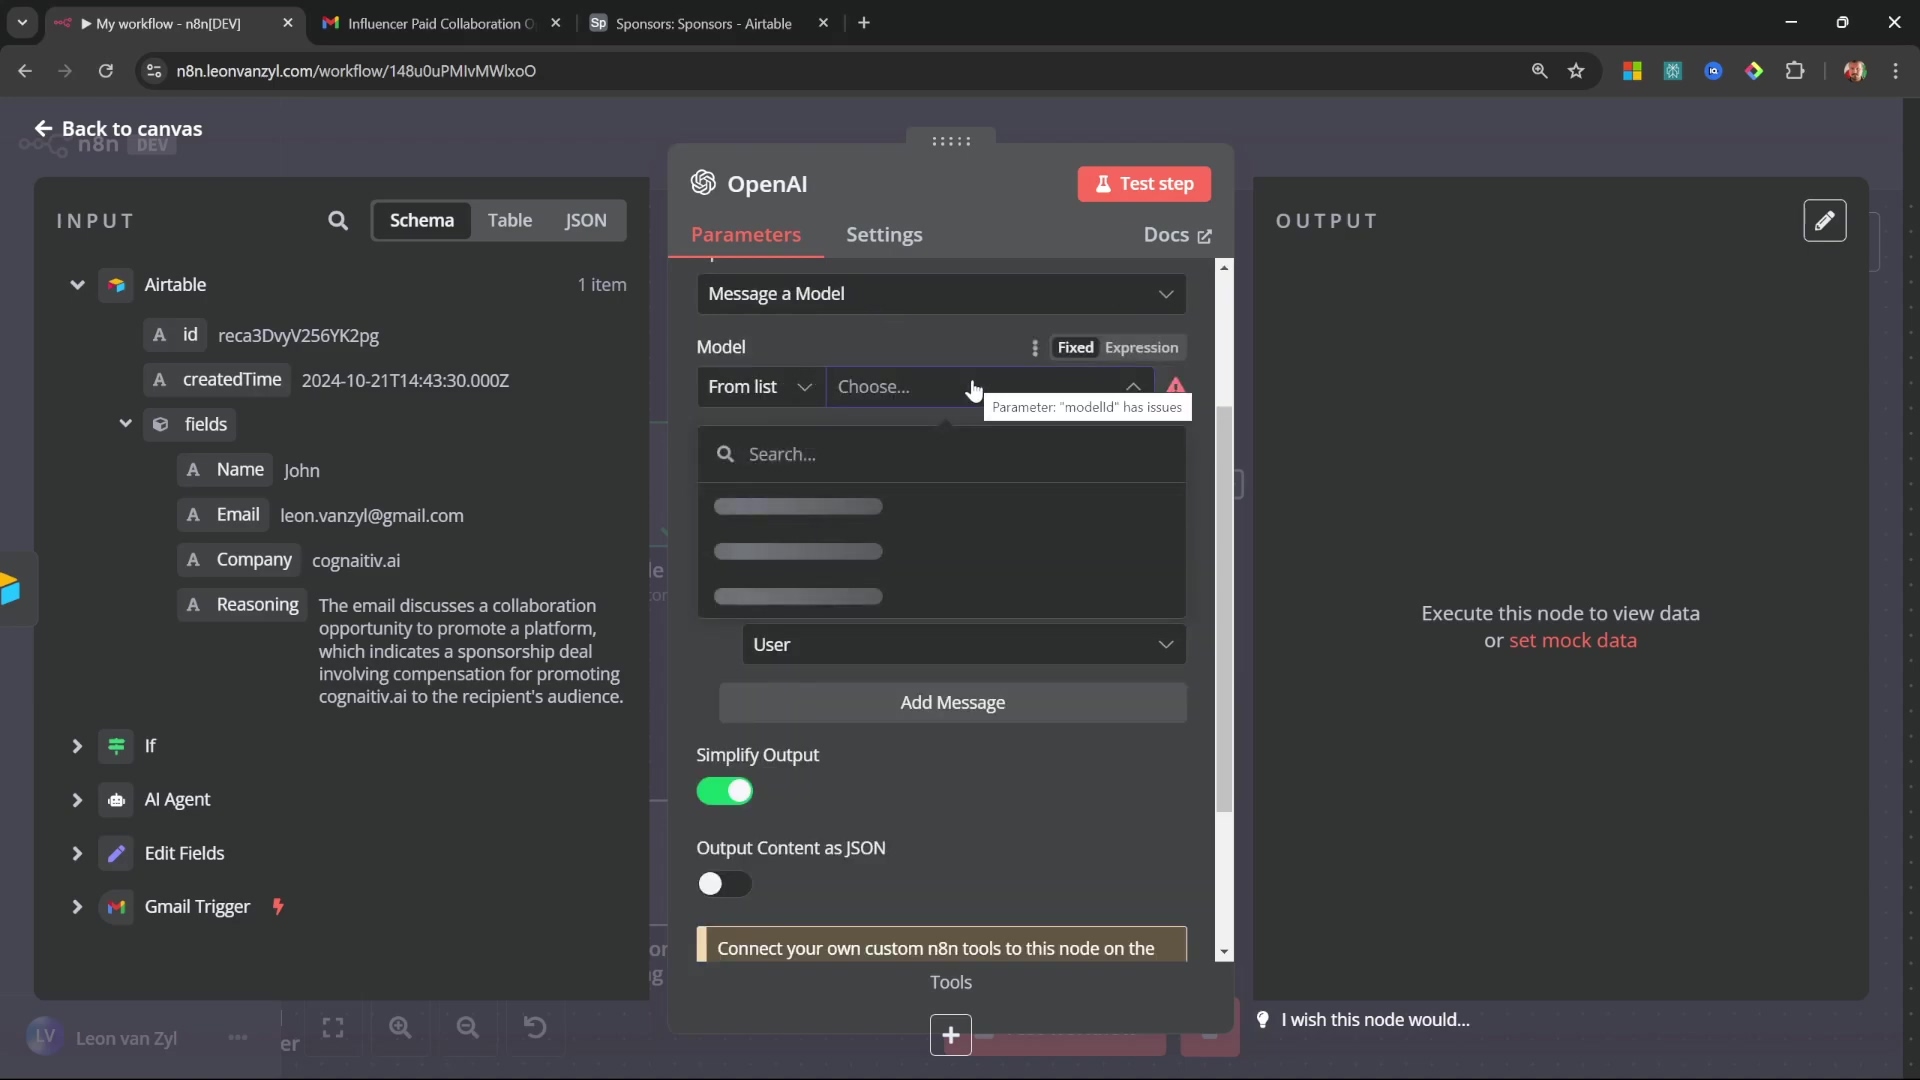The height and width of the screenshot is (1080, 1920).
Task: Click the set mock data link
Action: click(1572, 641)
